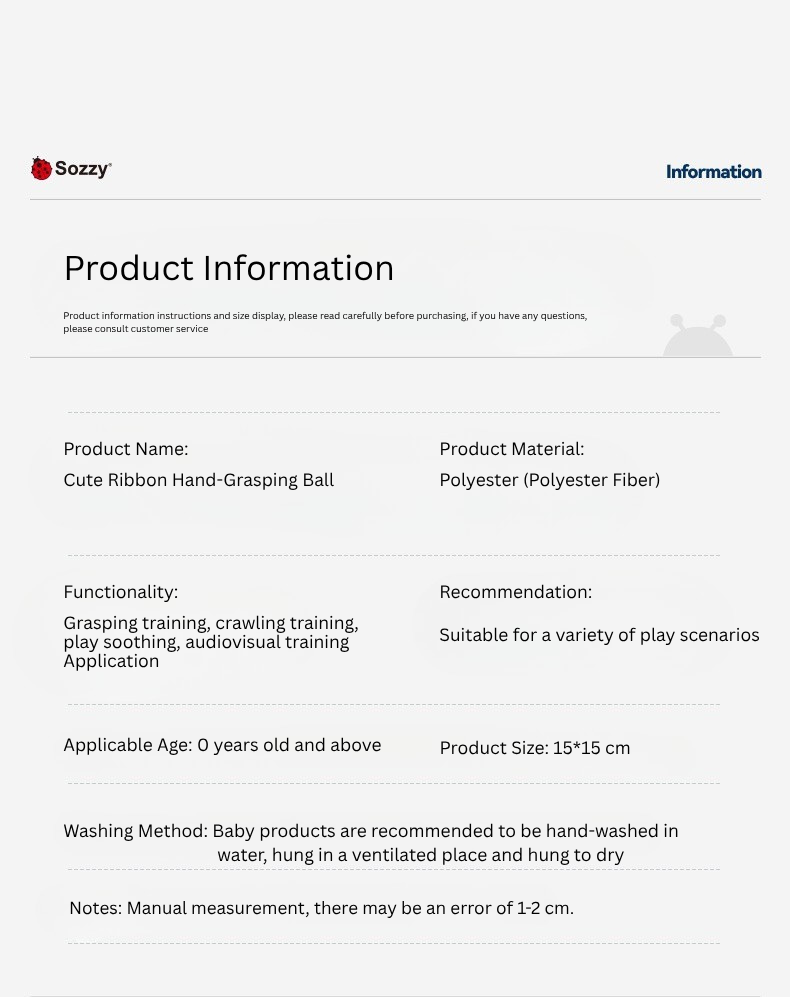This screenshot has width=790, height=997.
Task: Click the Functionality label
Action: (x=121, y=592)
